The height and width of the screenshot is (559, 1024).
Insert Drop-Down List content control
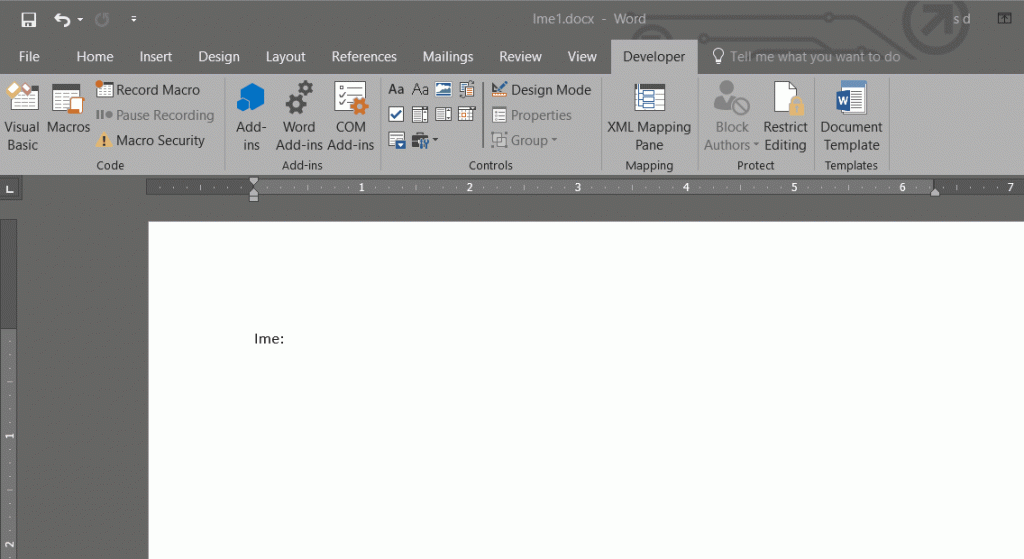(443, 115)
